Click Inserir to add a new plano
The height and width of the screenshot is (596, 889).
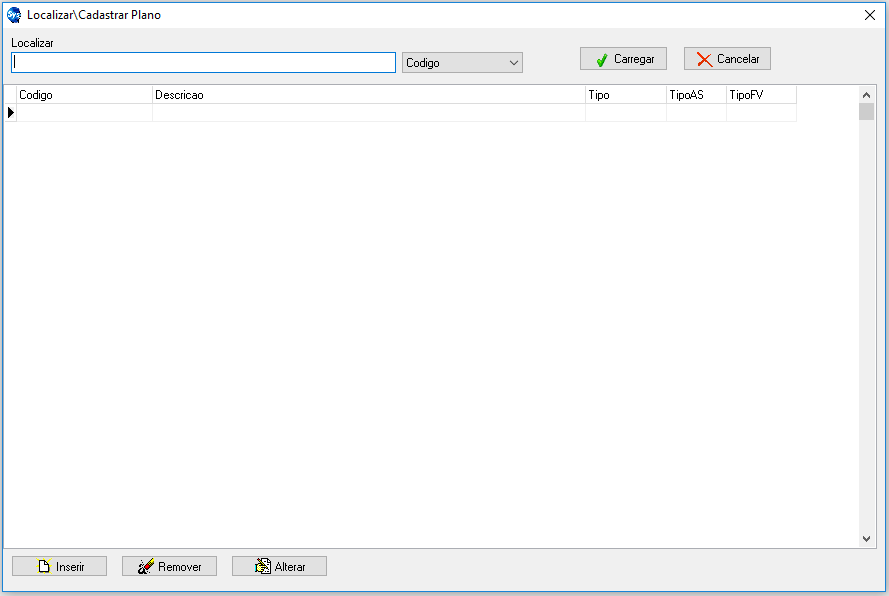pyautogui.click(x=59, y=567)
